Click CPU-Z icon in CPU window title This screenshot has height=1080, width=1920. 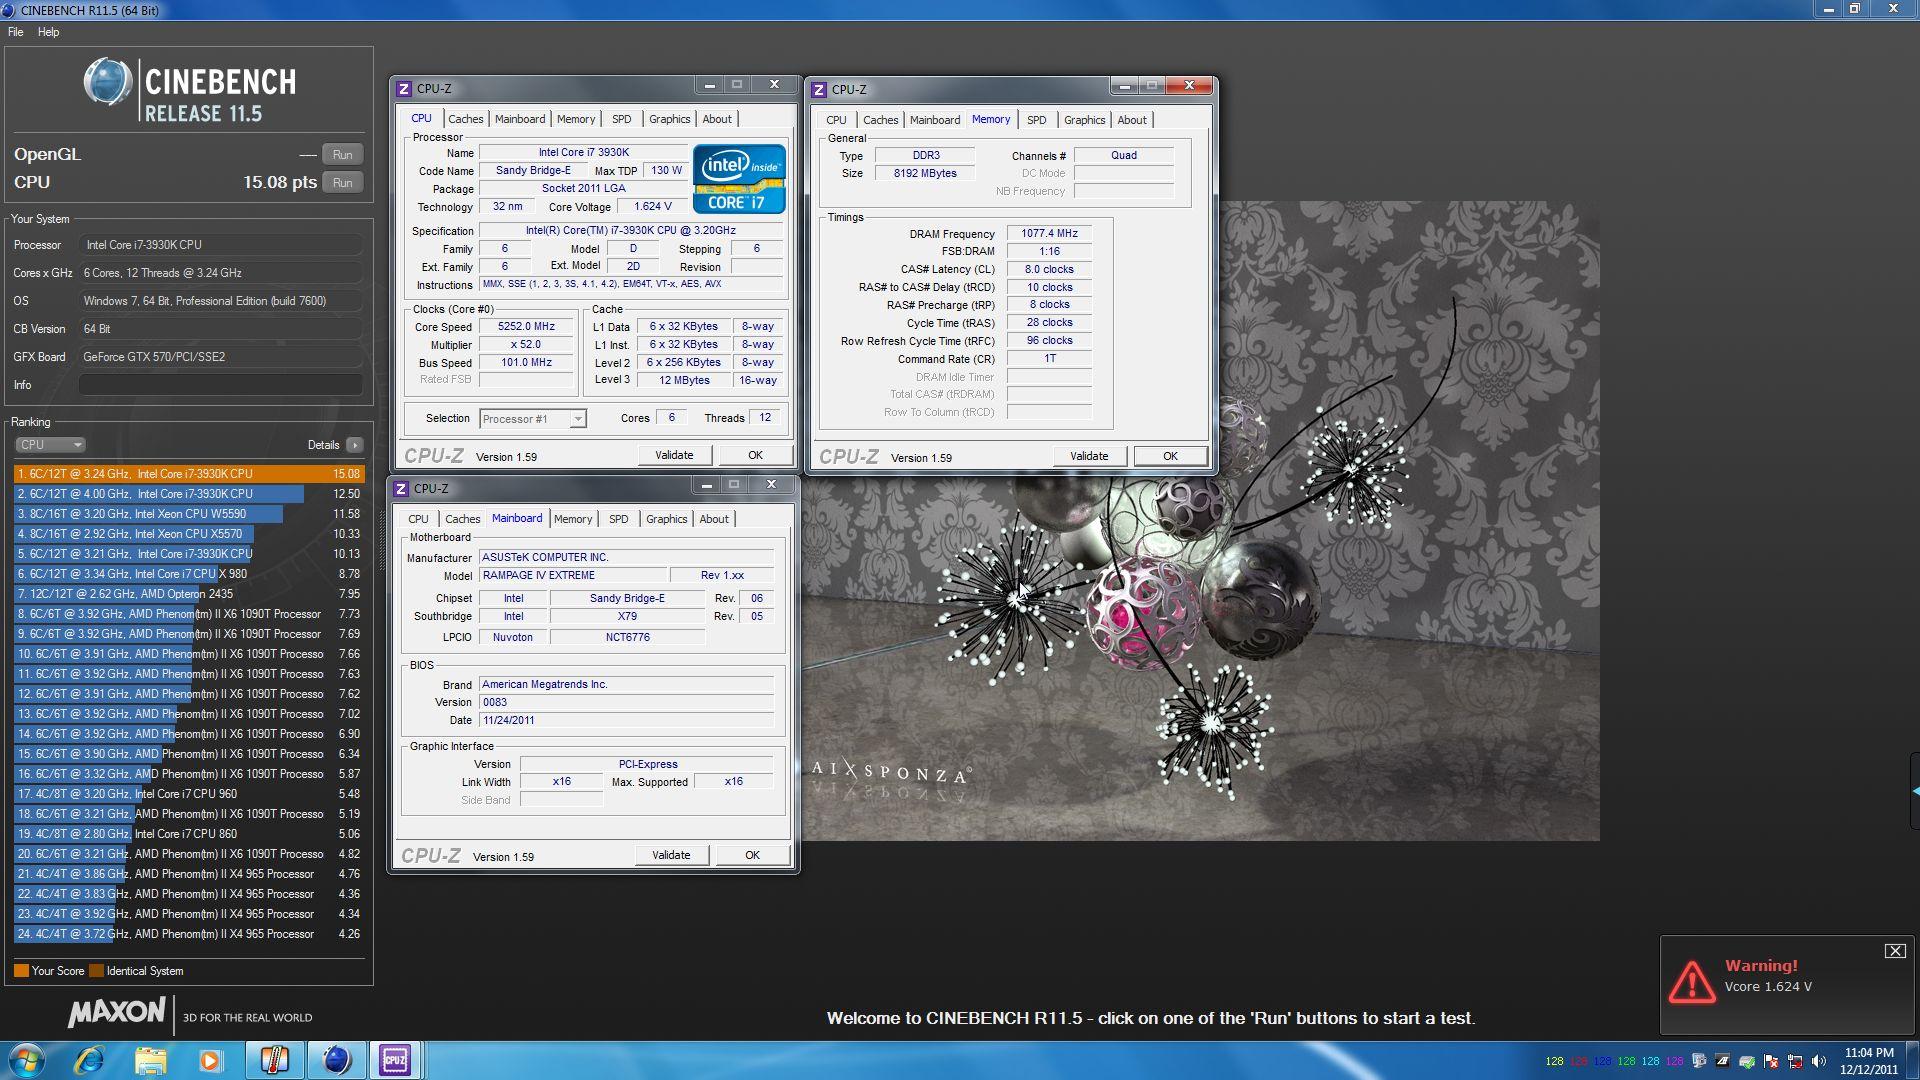tap(404, 88)
